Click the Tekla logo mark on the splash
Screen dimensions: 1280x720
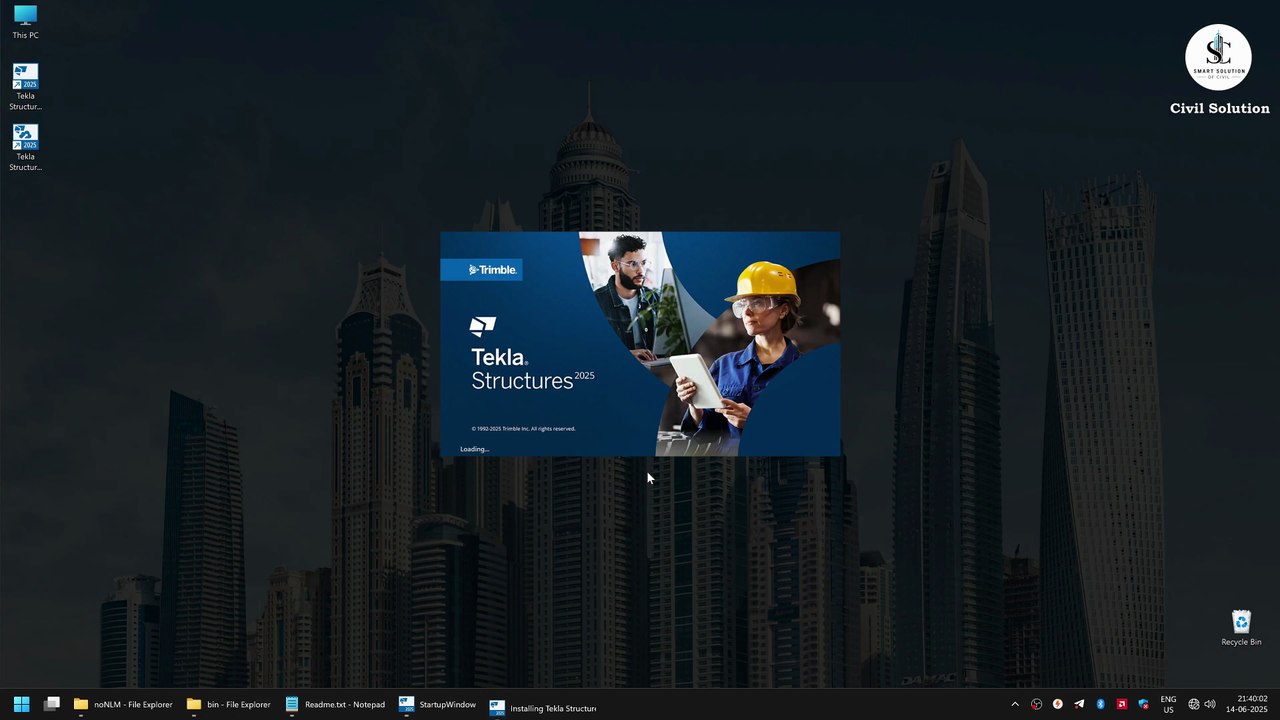(x=483, y=326)
